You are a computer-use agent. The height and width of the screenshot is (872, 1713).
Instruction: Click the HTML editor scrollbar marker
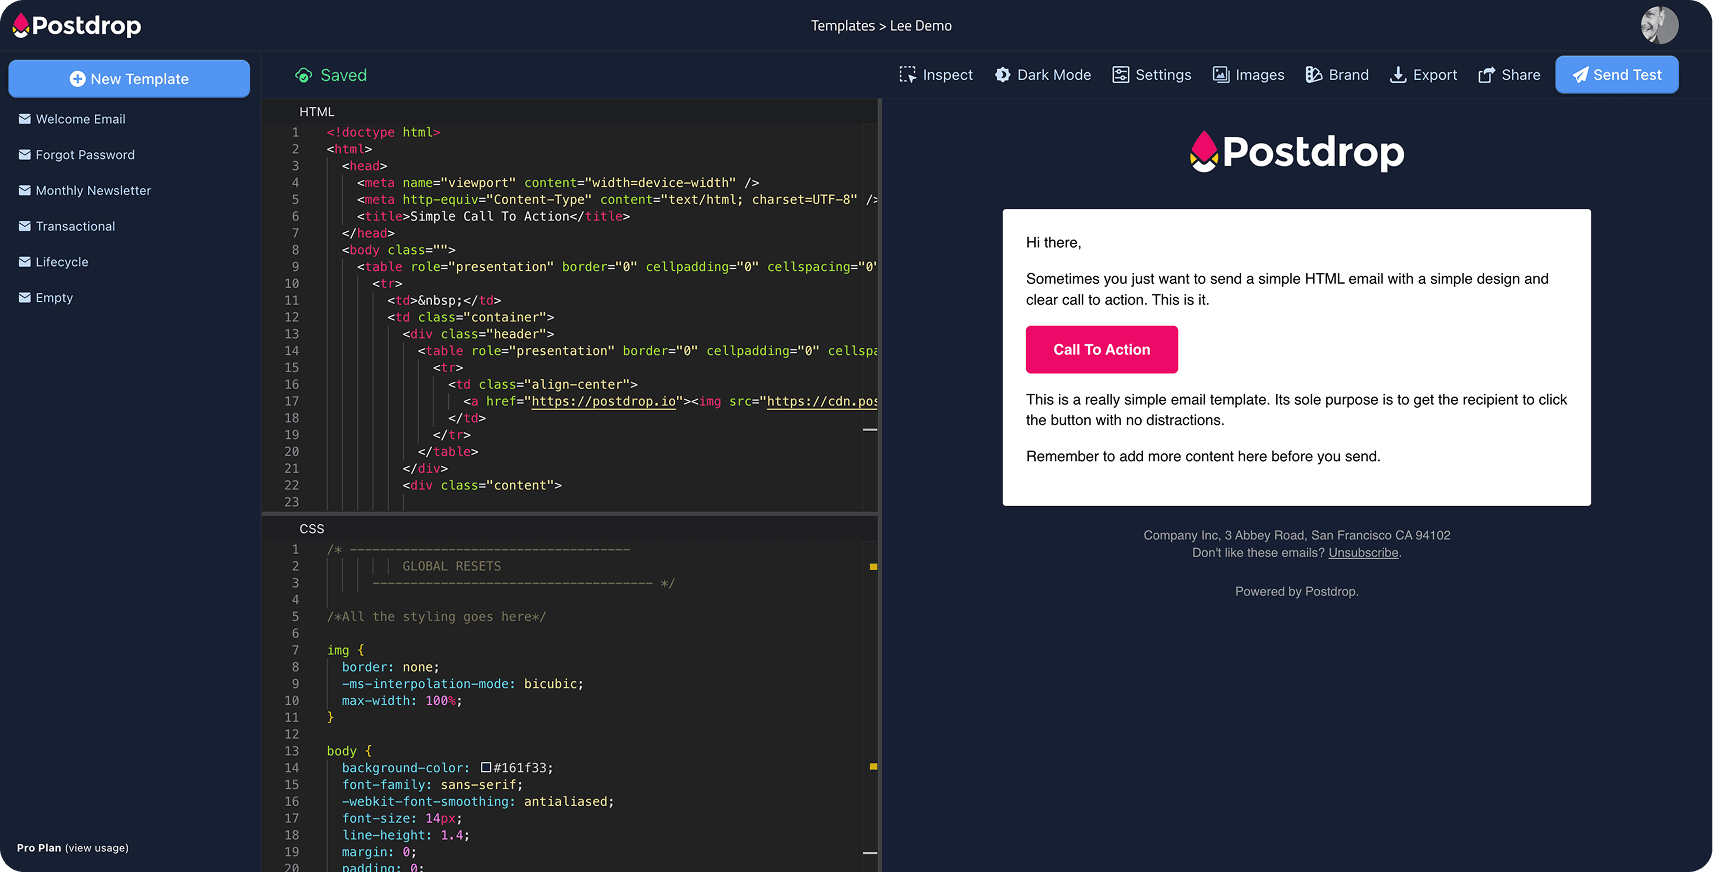click(870, 430)
